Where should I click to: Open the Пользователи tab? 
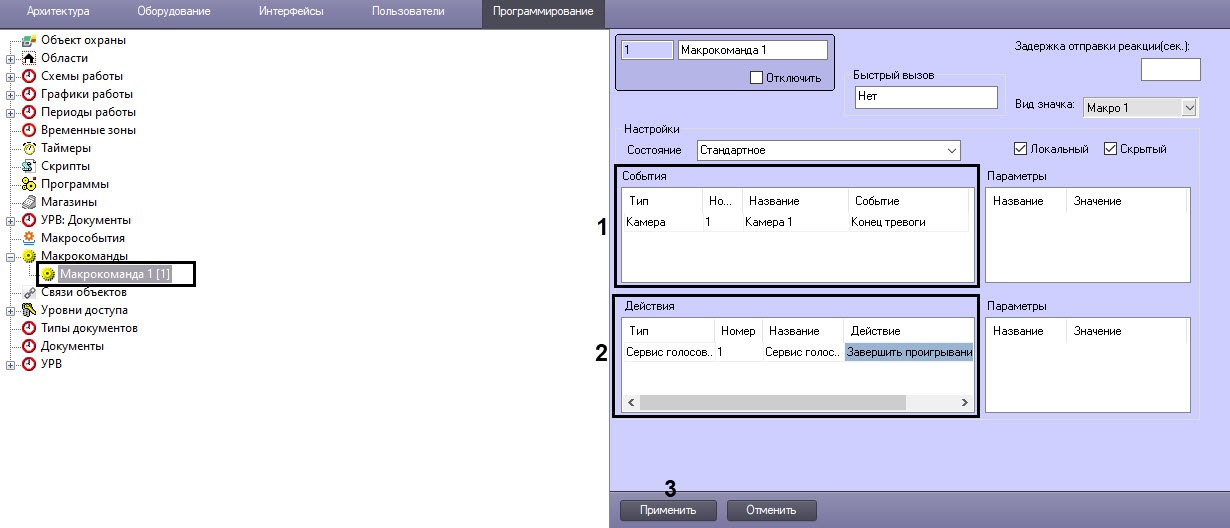coord(407,11)
